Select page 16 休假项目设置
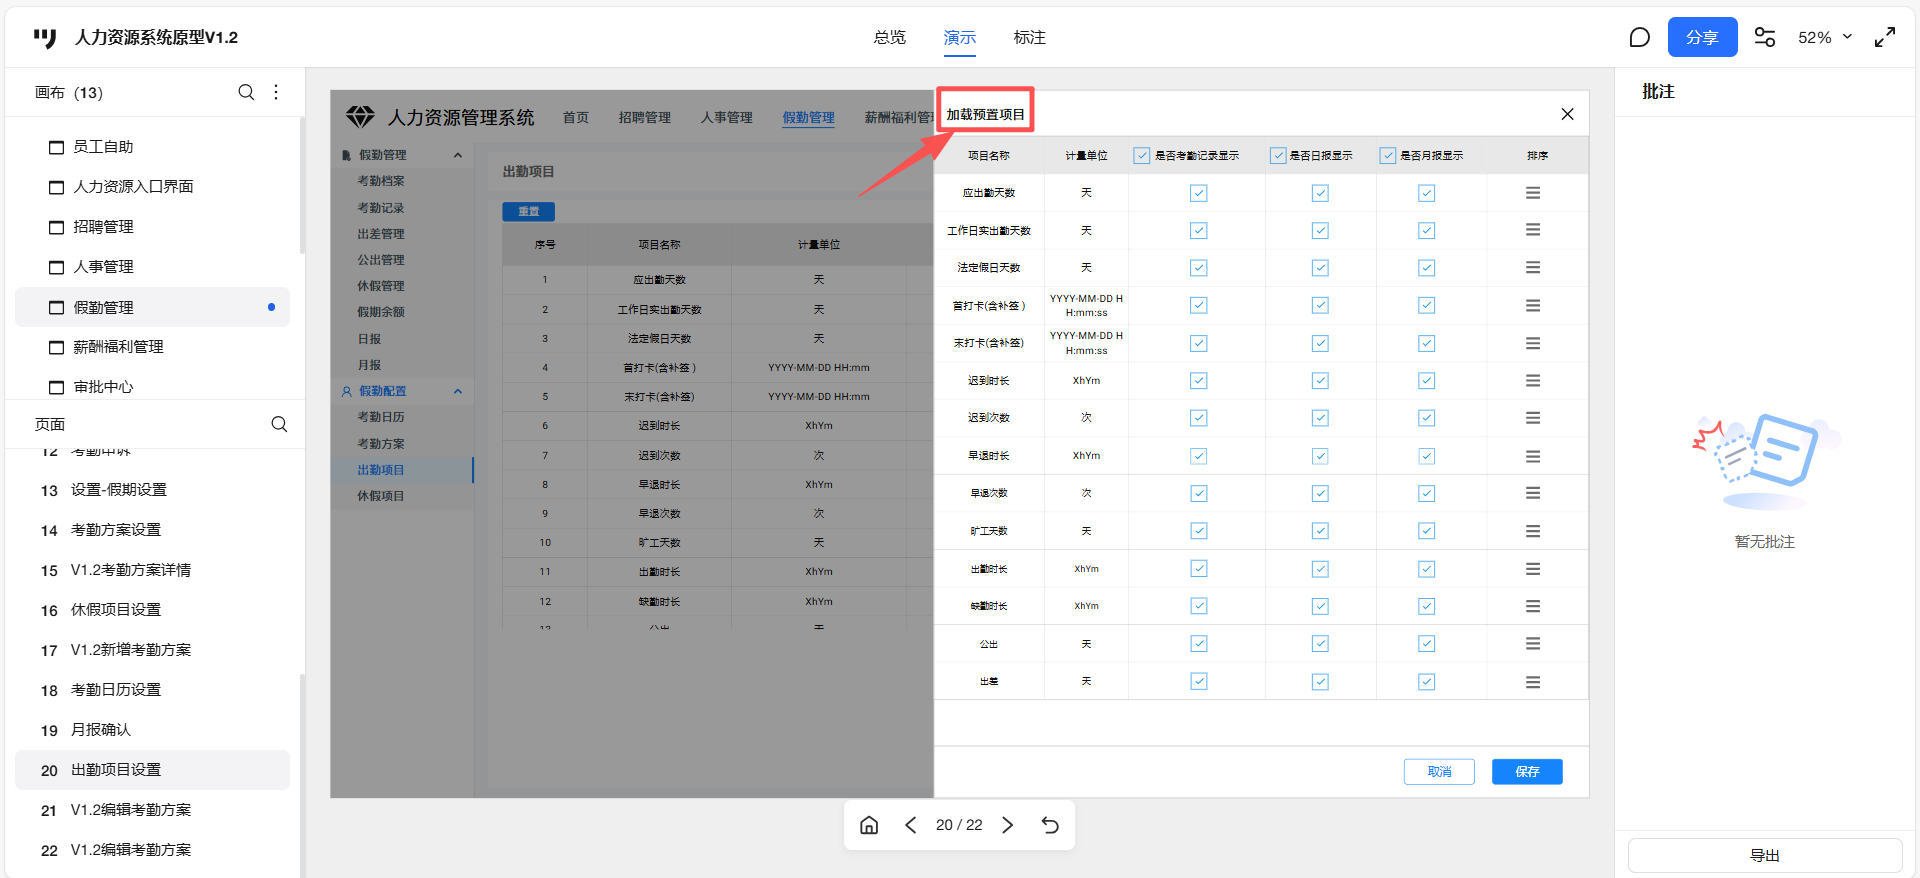 116,610
